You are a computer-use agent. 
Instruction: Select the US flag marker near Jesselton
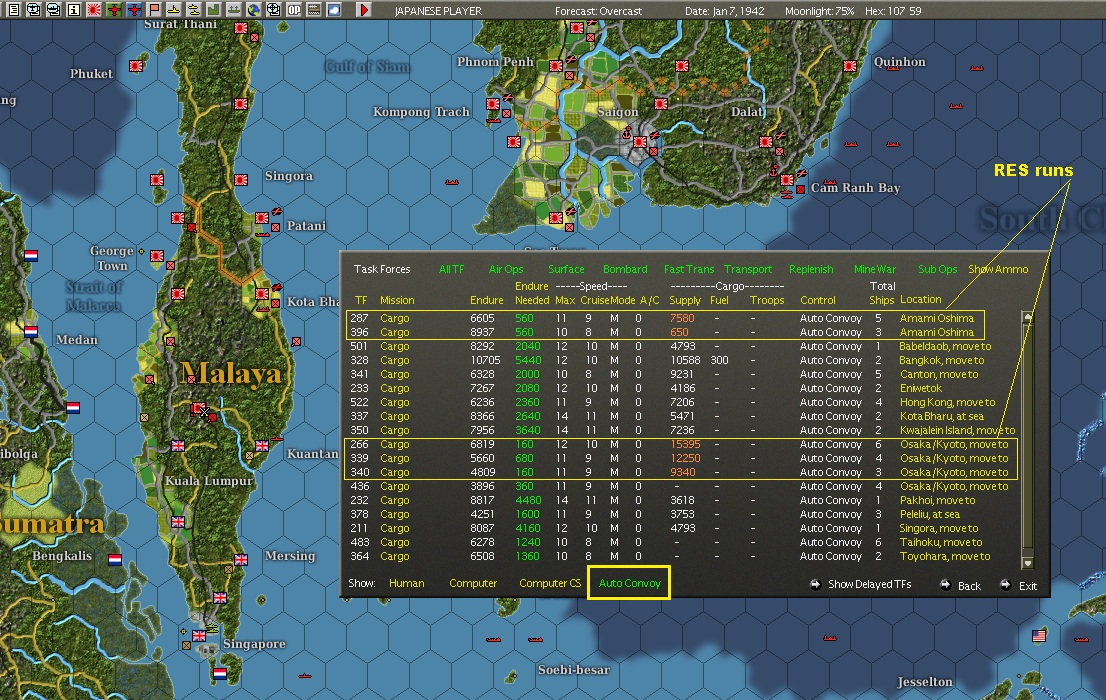1039,636
